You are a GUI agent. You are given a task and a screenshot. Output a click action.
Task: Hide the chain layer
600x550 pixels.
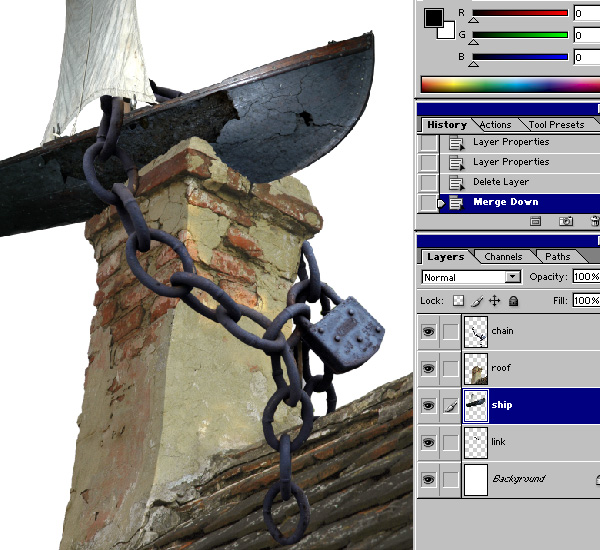pyautogui.click(x=428, y=331)
